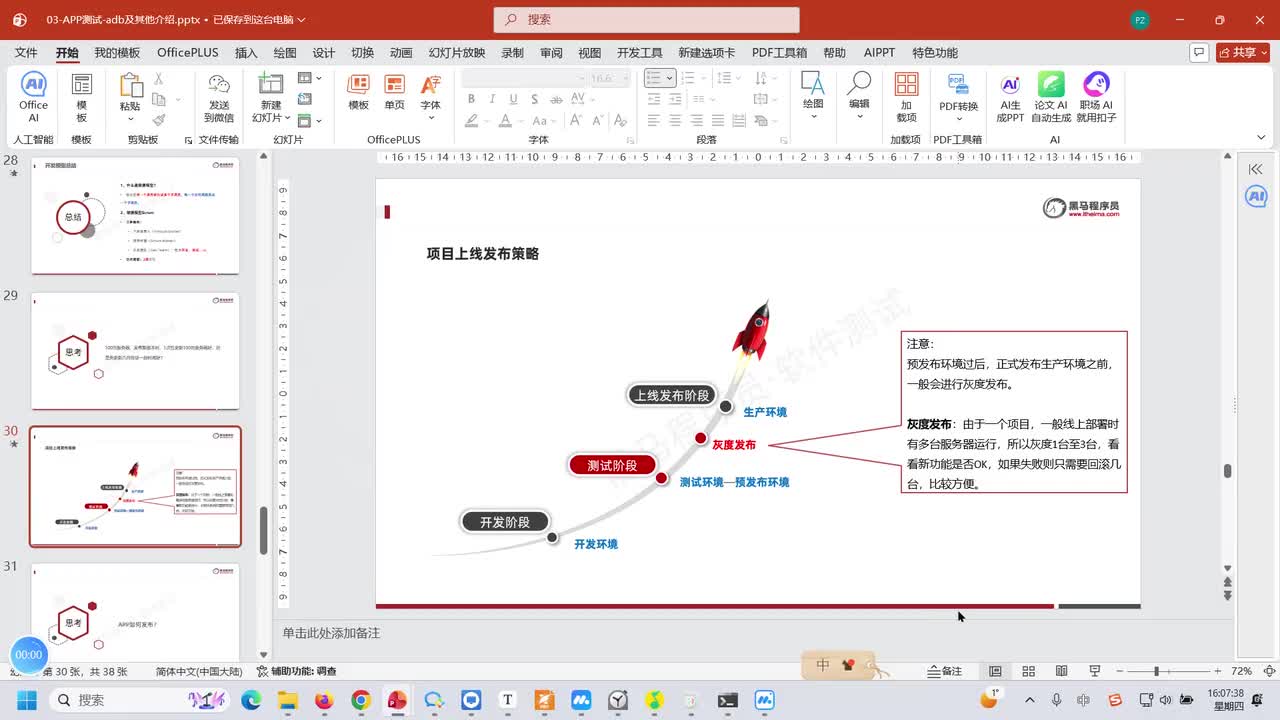1280x720 pixels.
Task: Collapse the right side pane arrows
Action: point(1256,169)
